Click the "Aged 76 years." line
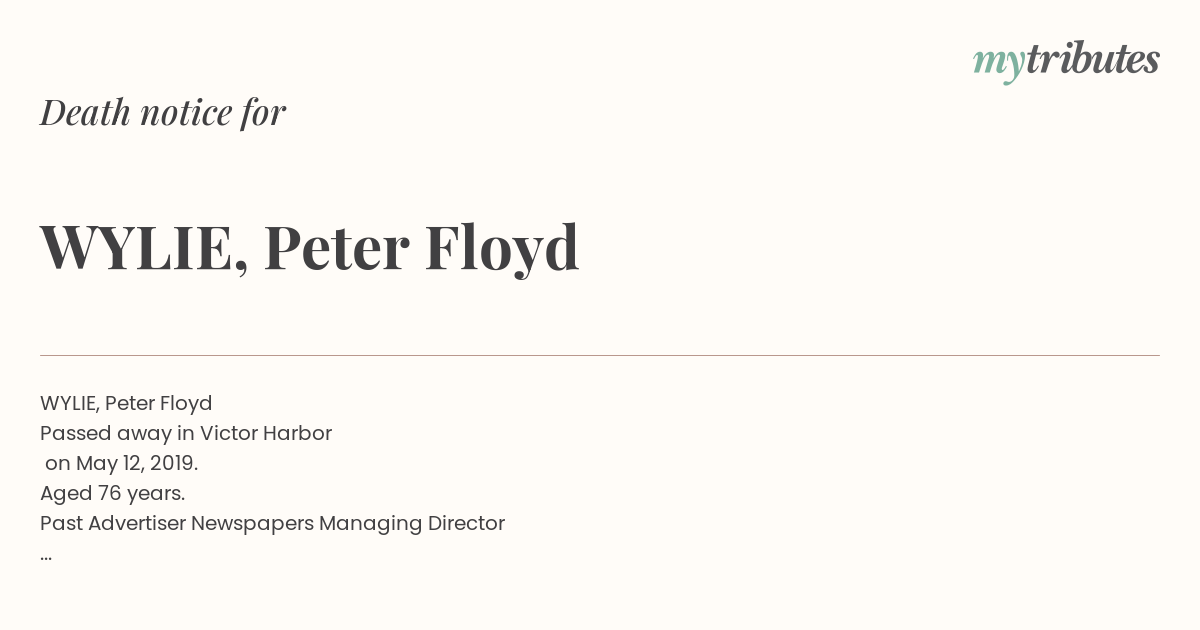The image size is (1200, 630). point(113,494)
